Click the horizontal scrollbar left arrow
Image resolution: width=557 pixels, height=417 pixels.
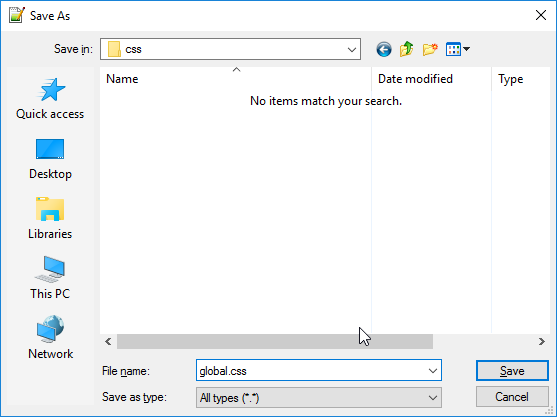click(108, 342)
